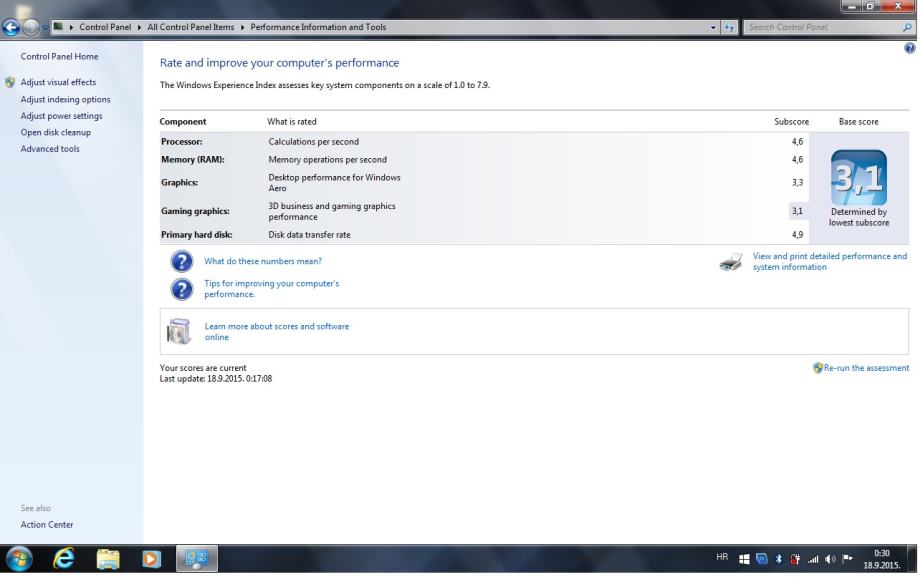Screen dimensions: 920x577
Task: Click the HR language indicator
Action: tap(722, 557)
